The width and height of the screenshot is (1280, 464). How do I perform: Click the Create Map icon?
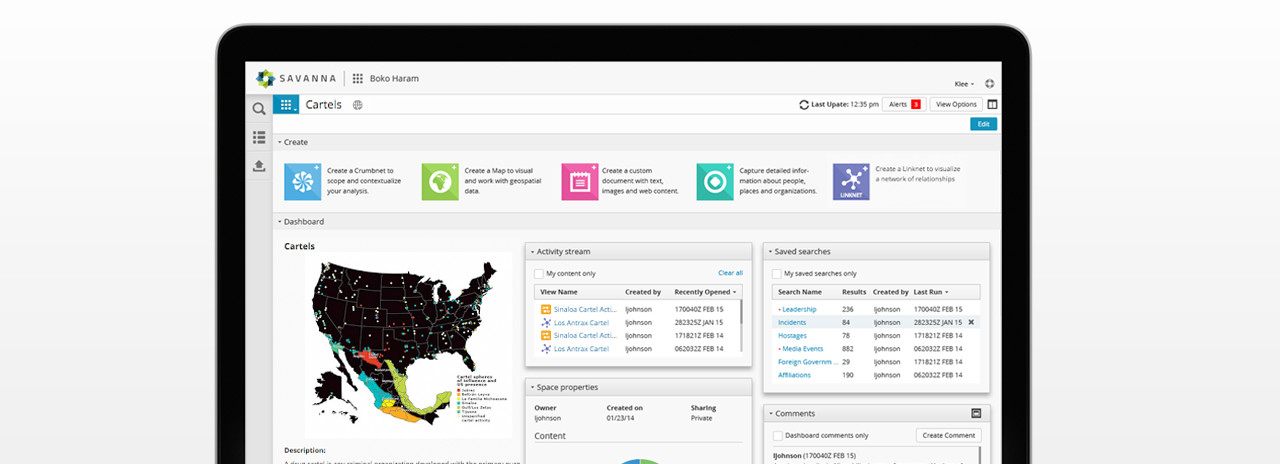(x=439, y=182)
